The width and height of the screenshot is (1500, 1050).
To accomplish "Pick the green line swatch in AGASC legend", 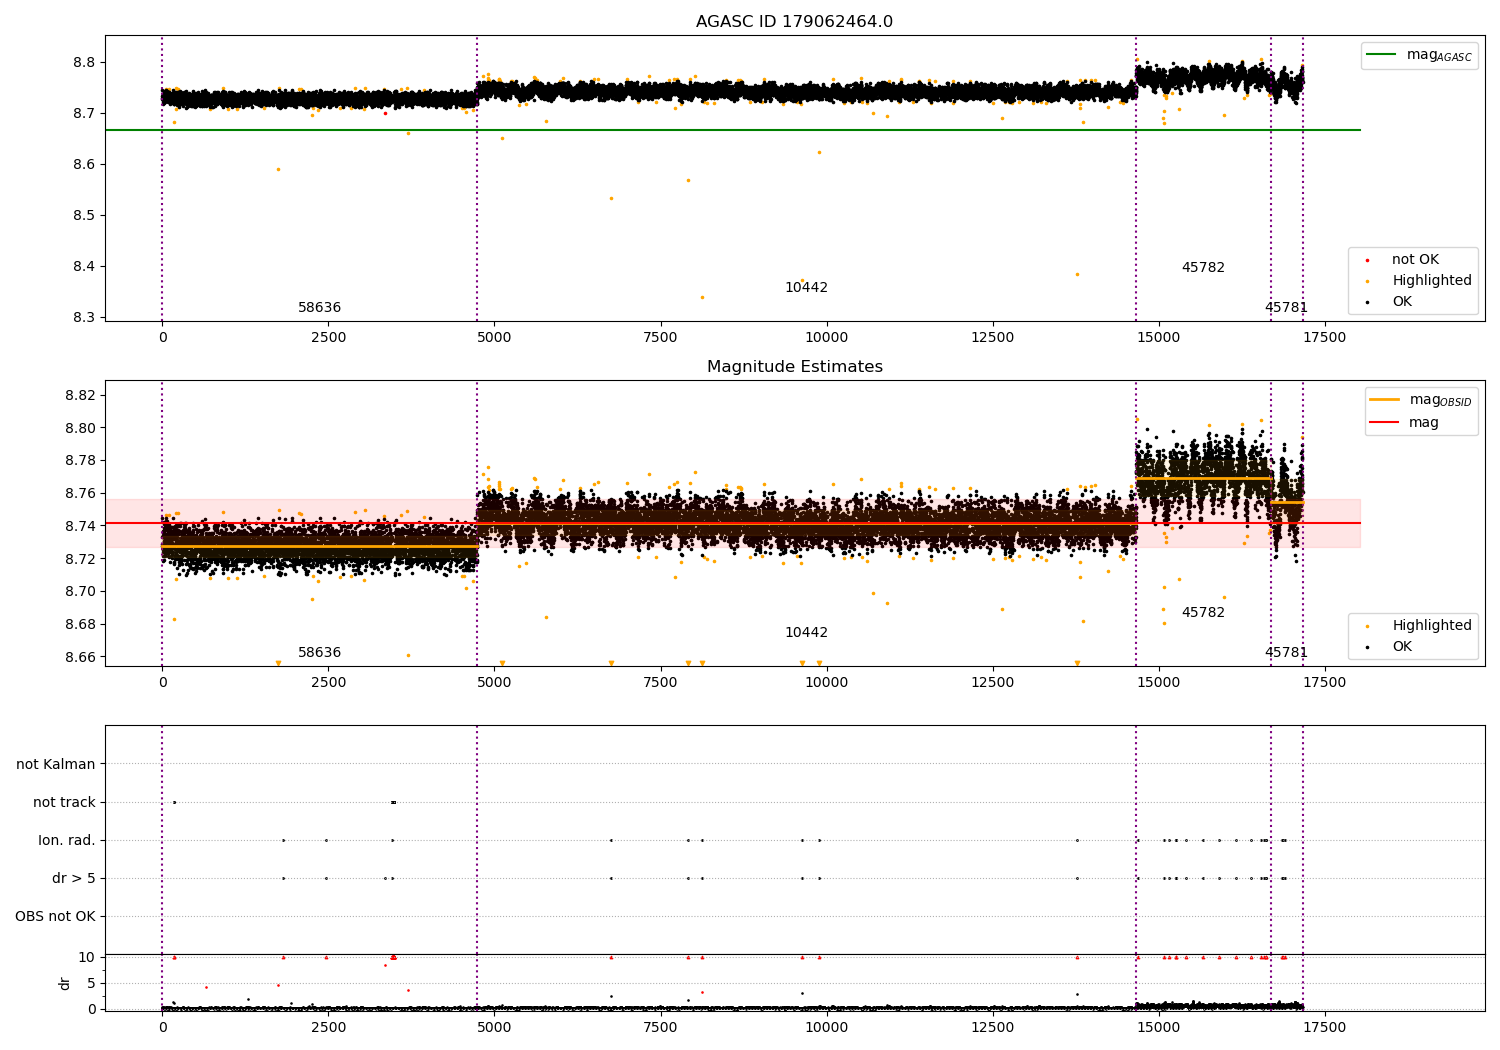I will click(x=1383, y=55).
